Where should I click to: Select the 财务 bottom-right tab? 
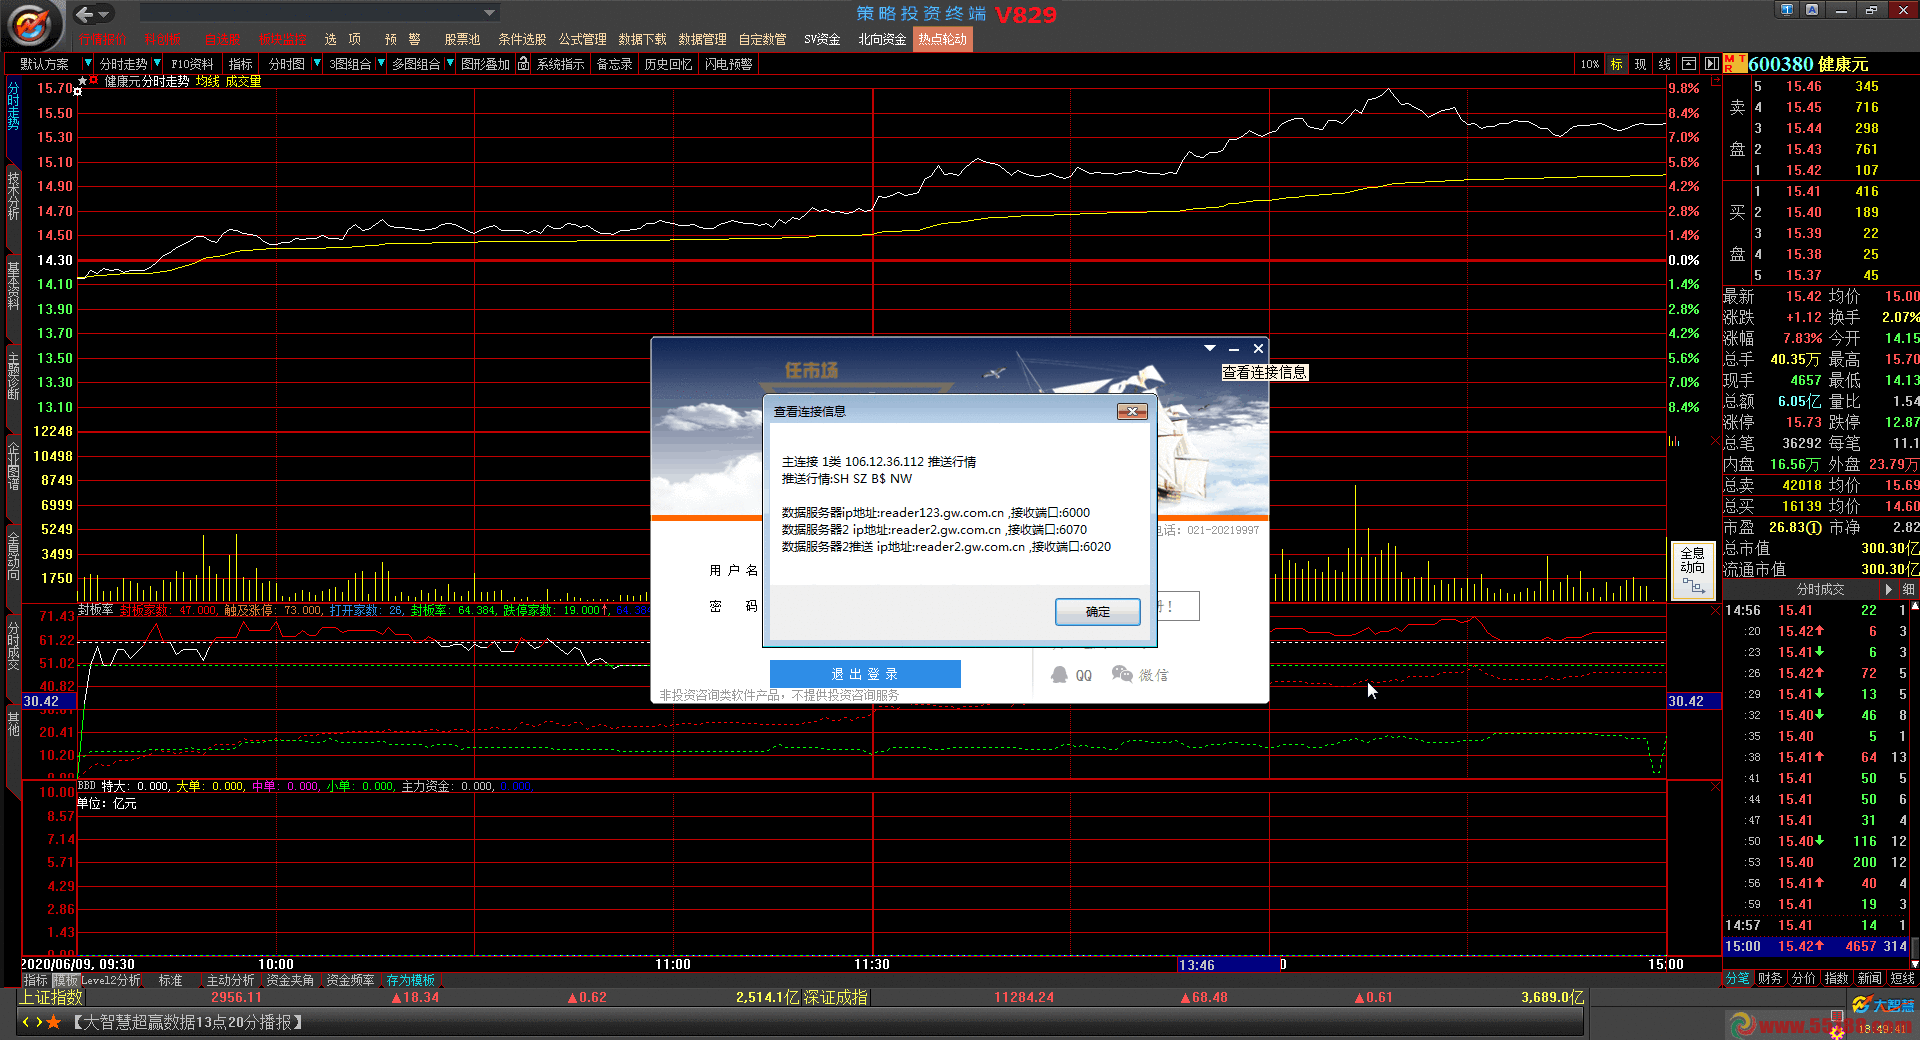pos(1770,978)
